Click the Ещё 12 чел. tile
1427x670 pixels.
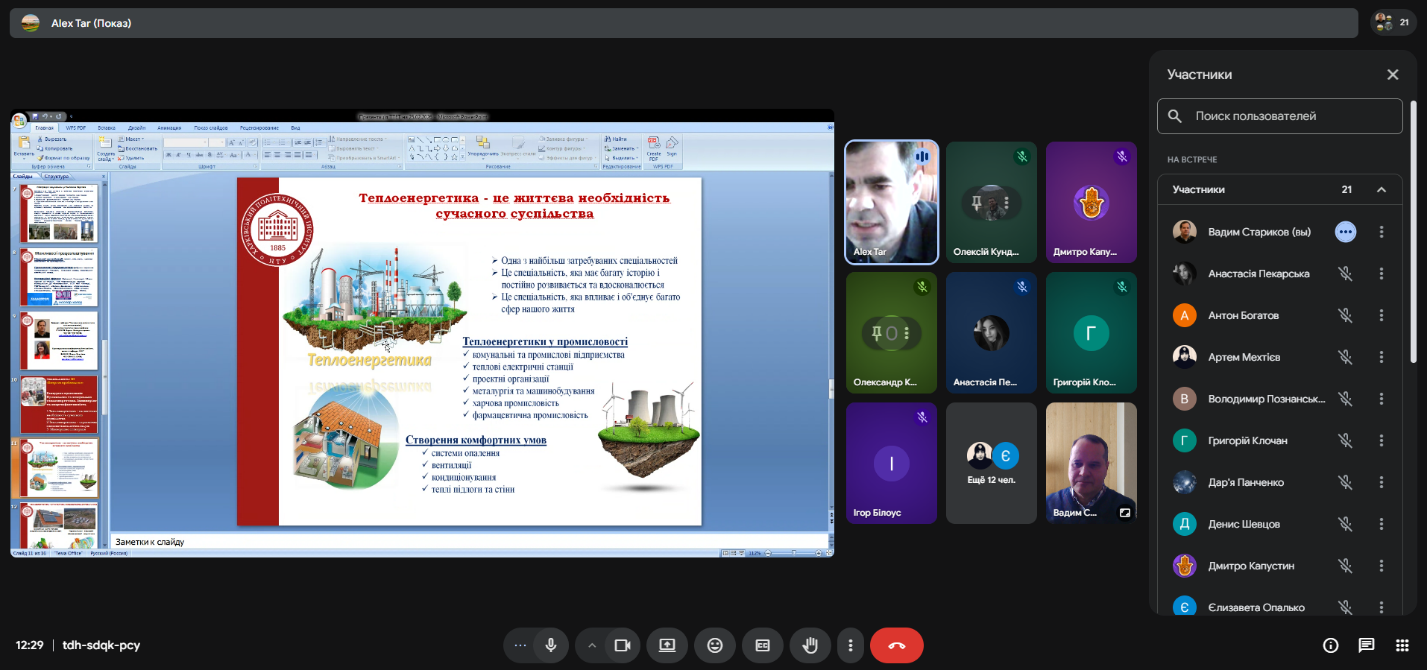coord(991,463)
